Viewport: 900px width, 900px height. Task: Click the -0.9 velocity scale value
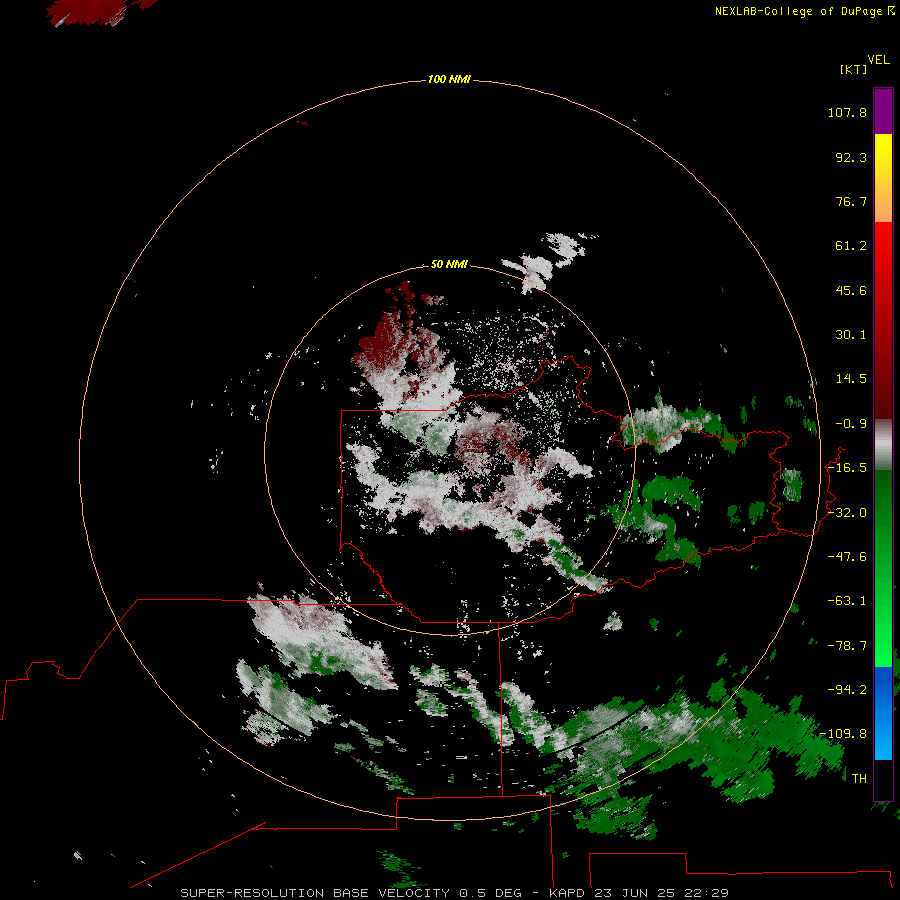click(851, 424)
